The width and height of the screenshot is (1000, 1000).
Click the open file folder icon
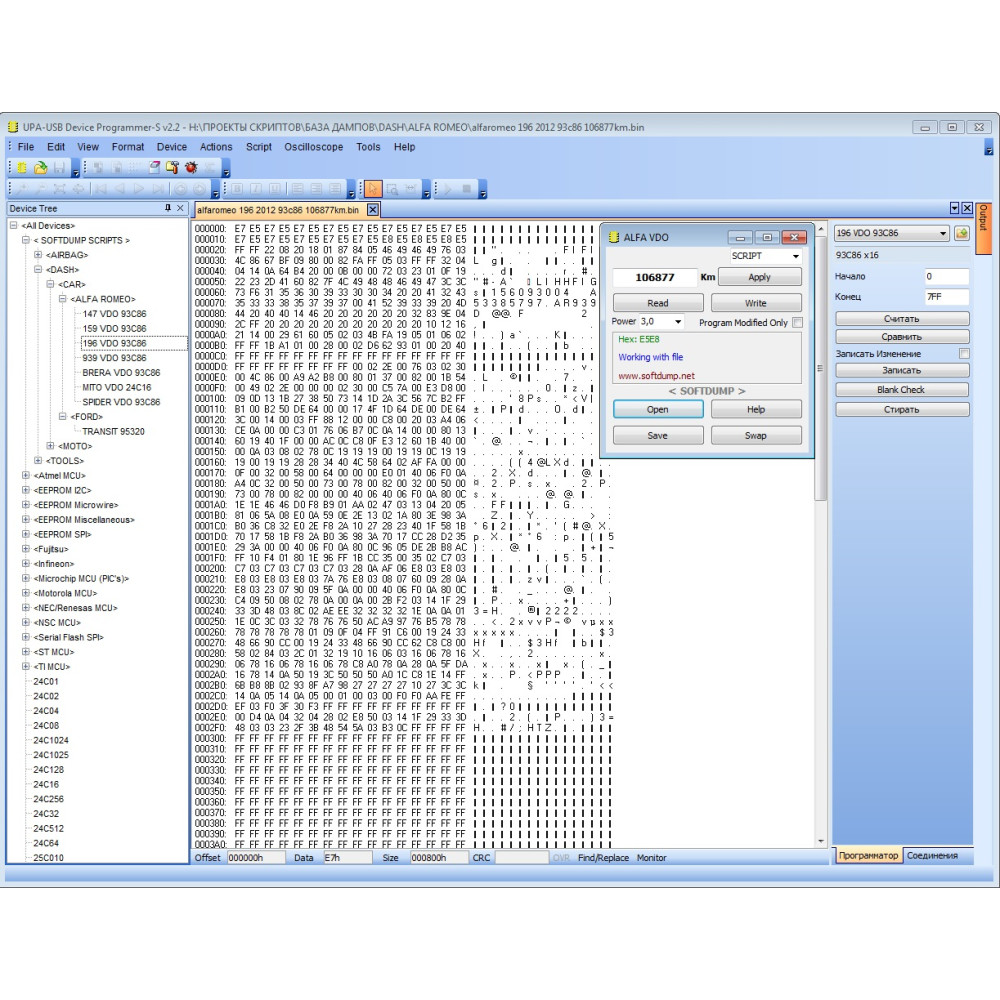click(x=41, y=168)
